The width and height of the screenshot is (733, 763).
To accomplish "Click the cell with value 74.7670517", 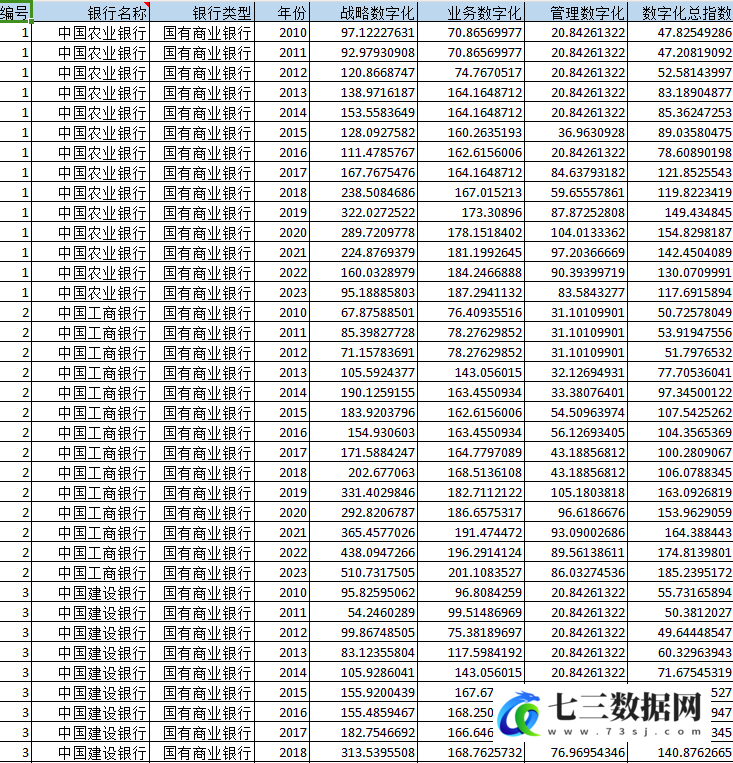I will pos(471,72).
